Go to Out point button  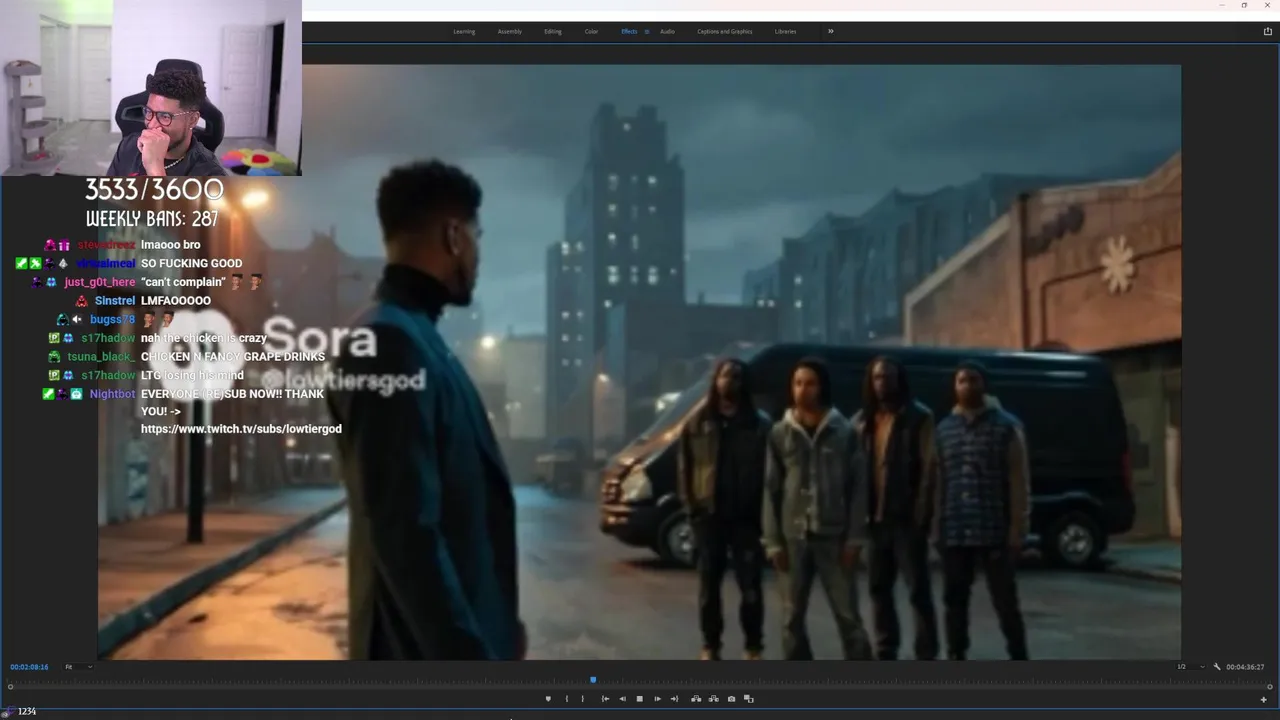coord(674,699)
